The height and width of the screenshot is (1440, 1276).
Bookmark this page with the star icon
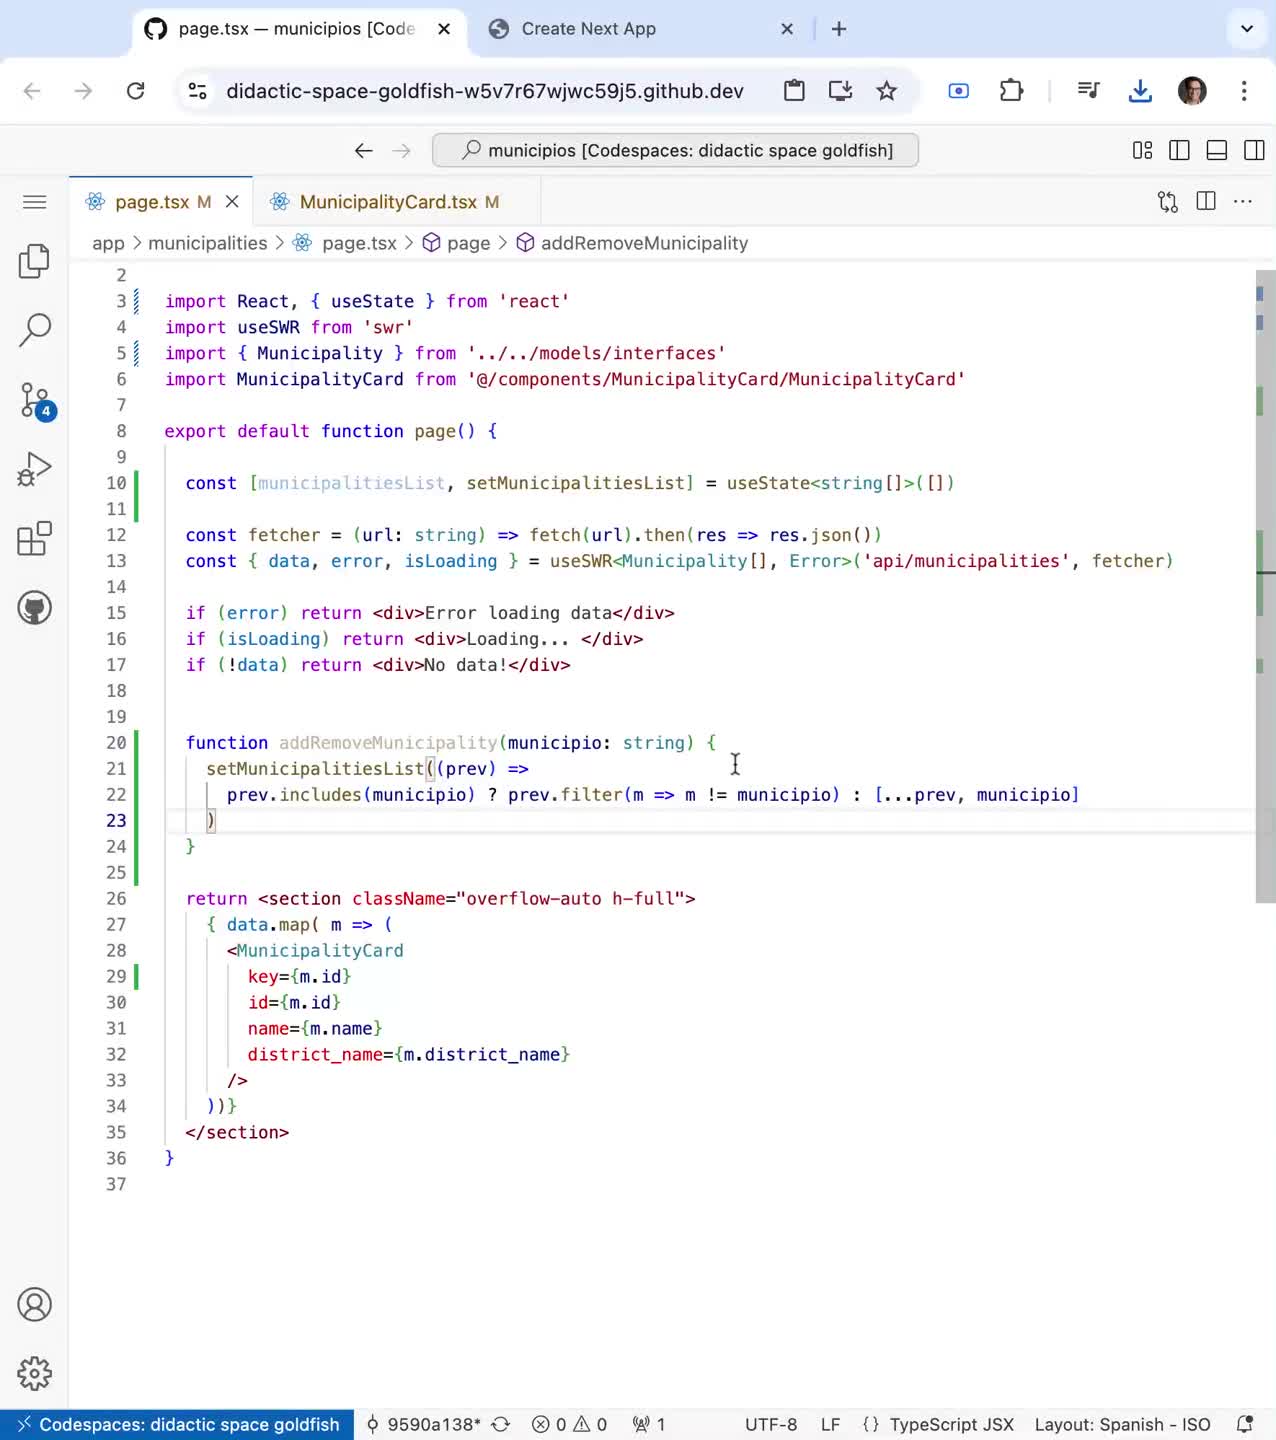[886, 91]
